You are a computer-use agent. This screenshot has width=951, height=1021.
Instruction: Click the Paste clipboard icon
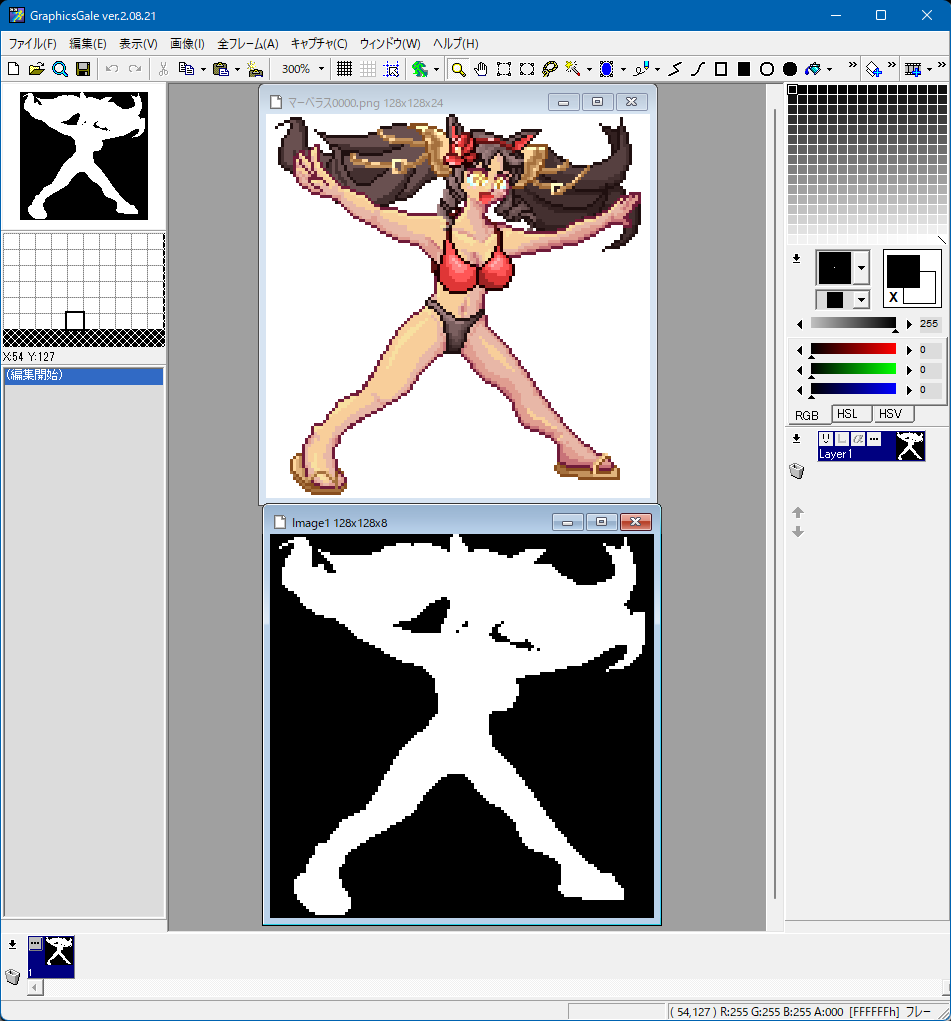click(221, 68)
